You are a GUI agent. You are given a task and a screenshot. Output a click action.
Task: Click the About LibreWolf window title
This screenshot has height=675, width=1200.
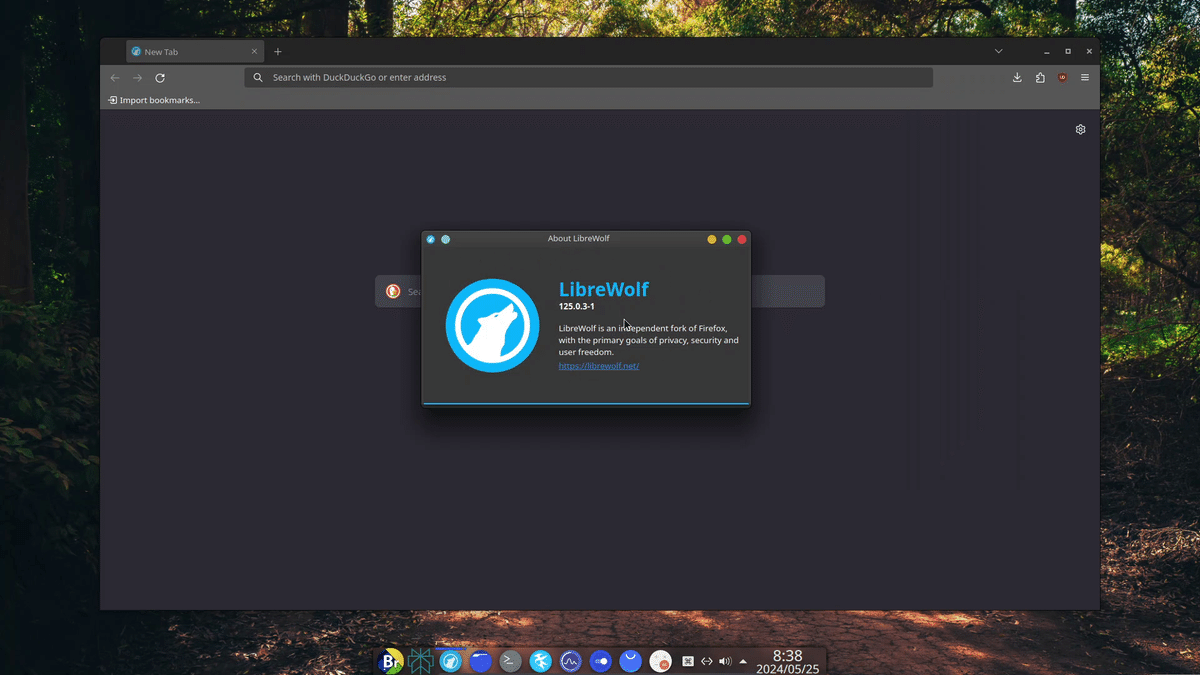[578, 239]
